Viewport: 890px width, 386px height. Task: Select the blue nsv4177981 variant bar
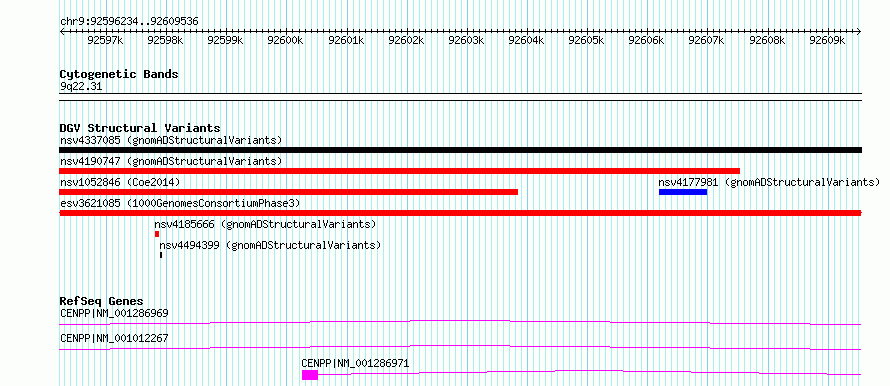pyautogui.click(x=683, y=192)
